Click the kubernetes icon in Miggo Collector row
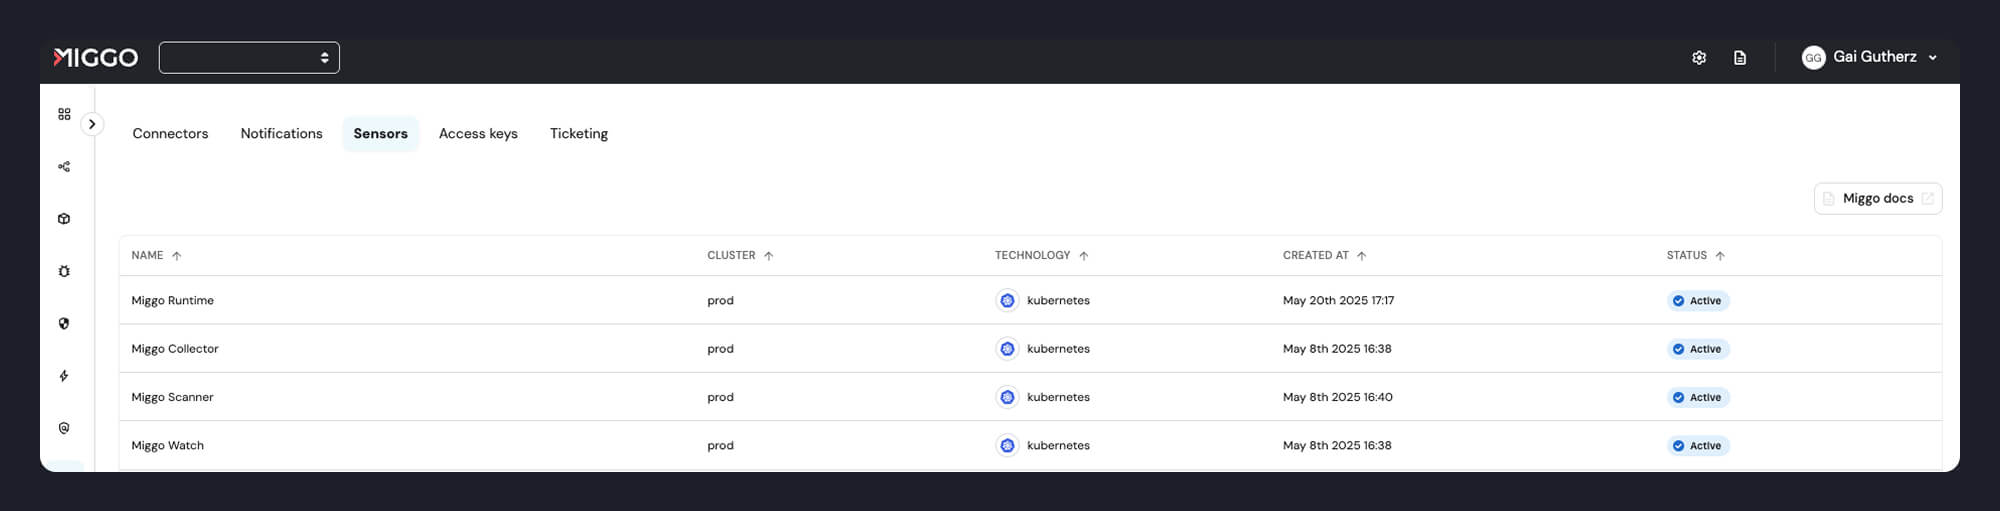This screenshot has width=2000, height=511. (1007, 349)
